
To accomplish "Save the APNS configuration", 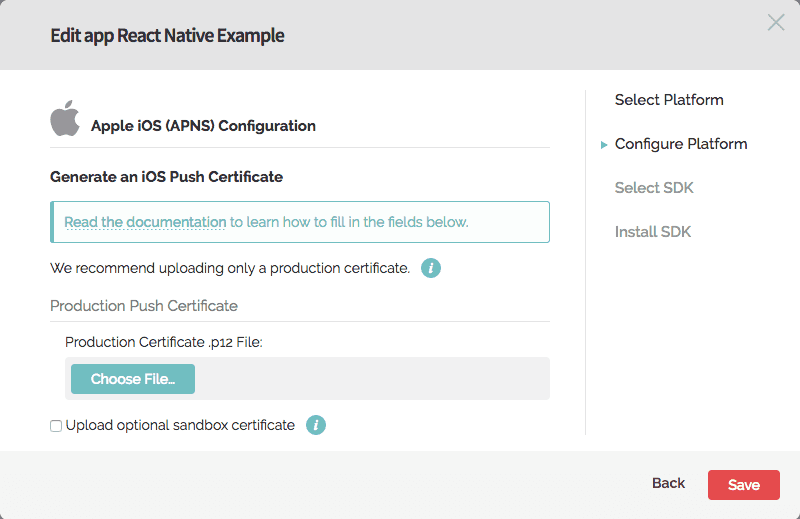I will [743, 485].
